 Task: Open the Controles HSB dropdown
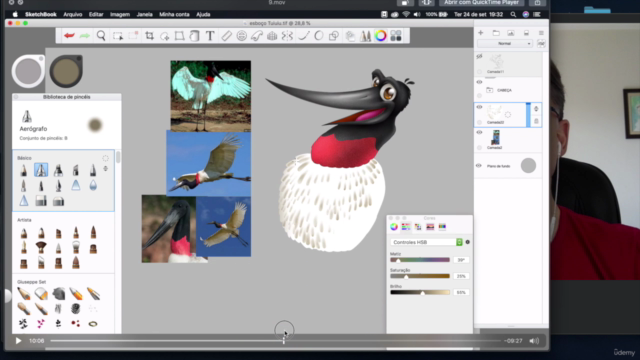pos(426,242)
